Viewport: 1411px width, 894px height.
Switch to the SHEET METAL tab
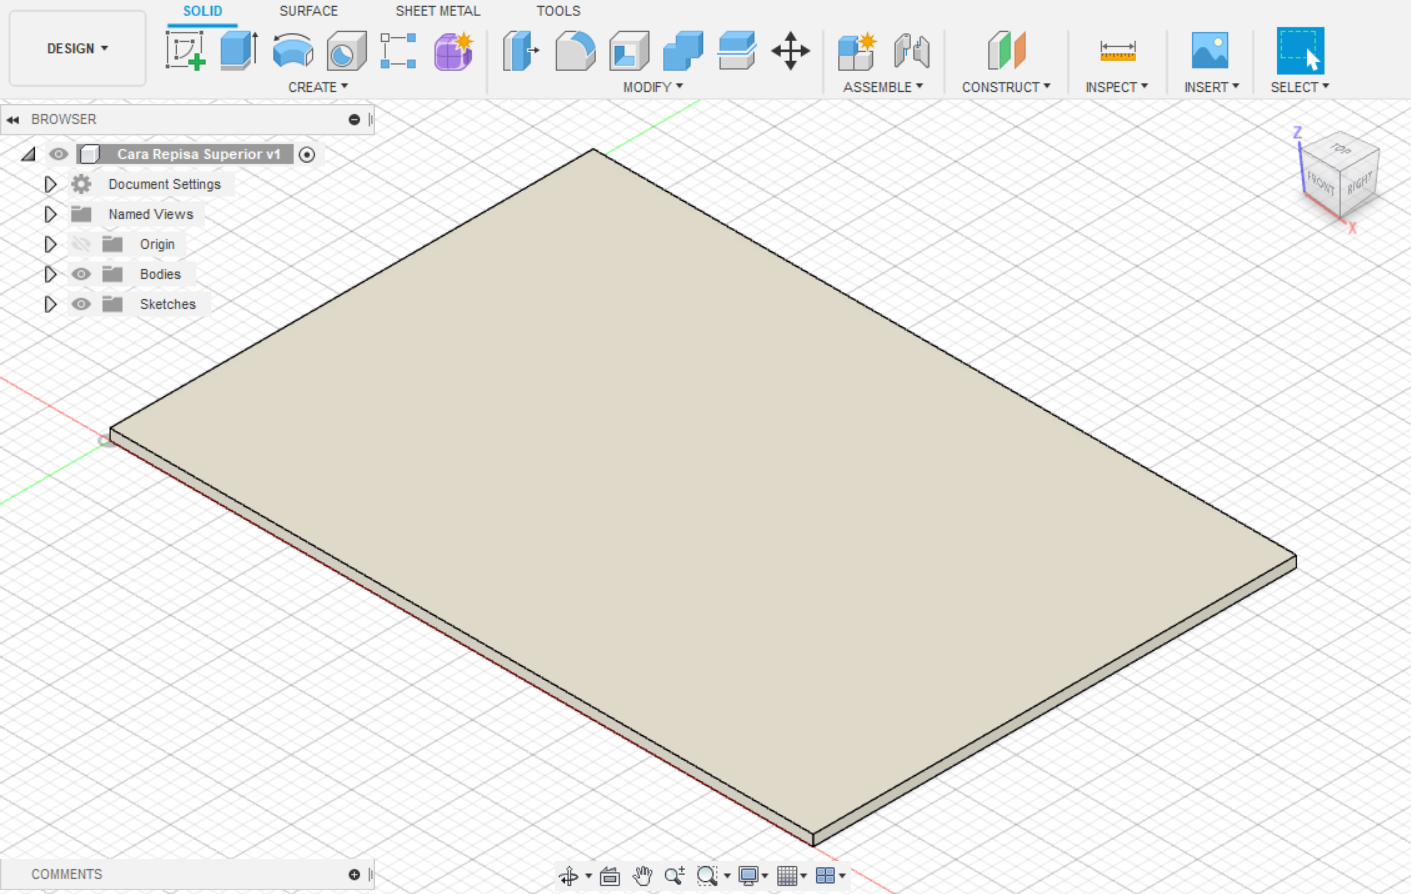pyautogui.click(x=437, y=11)
